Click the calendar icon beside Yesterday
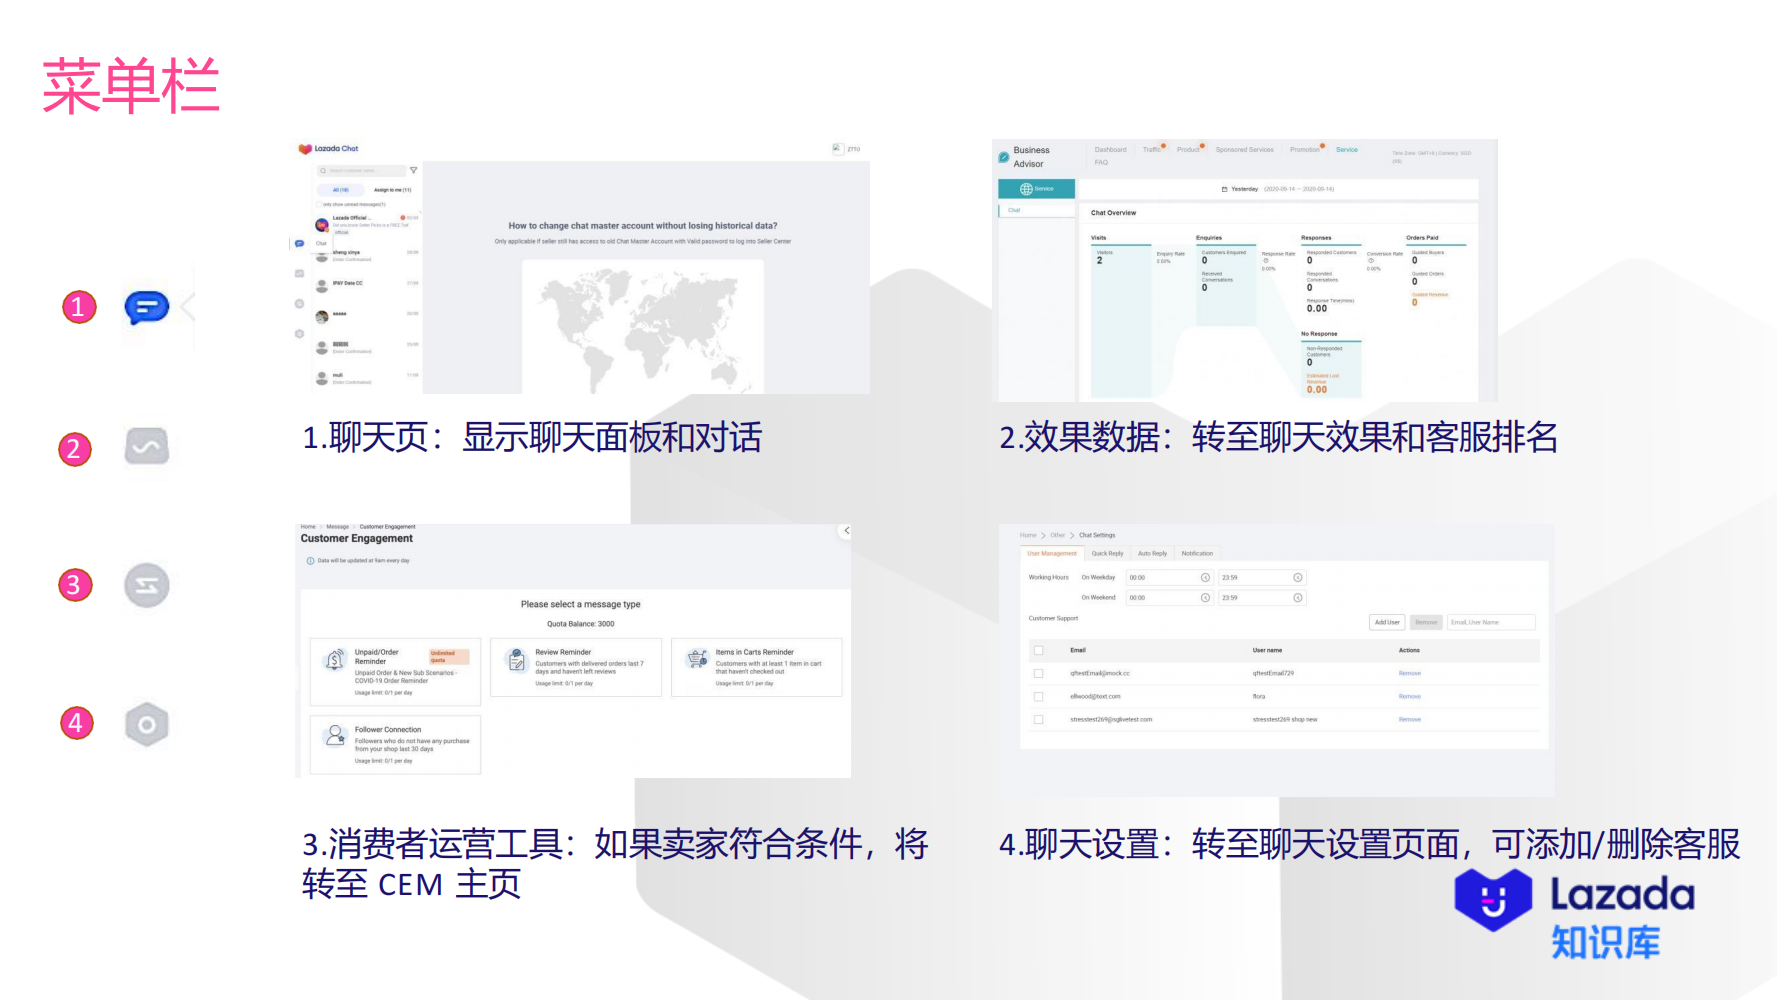This screenshot has width=1778, height=1000. pos(1225,189)
